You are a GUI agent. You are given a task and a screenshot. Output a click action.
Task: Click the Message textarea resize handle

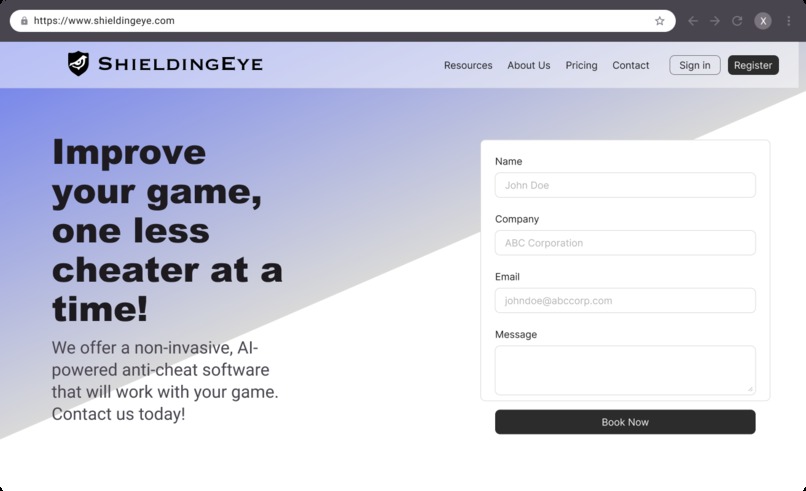pos(750,389)
